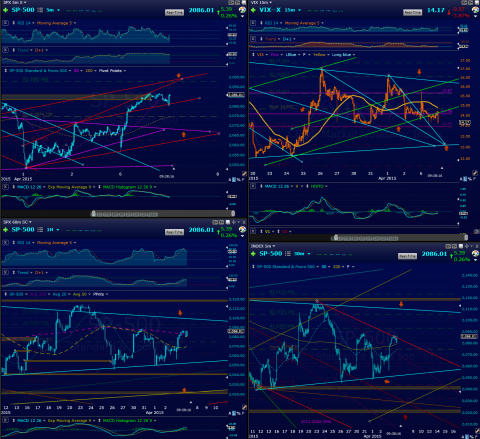Viewport: 480px width, 439px height.
Task: Click SP-500 symbol name in 5m chart
Action: pos(23,10)
